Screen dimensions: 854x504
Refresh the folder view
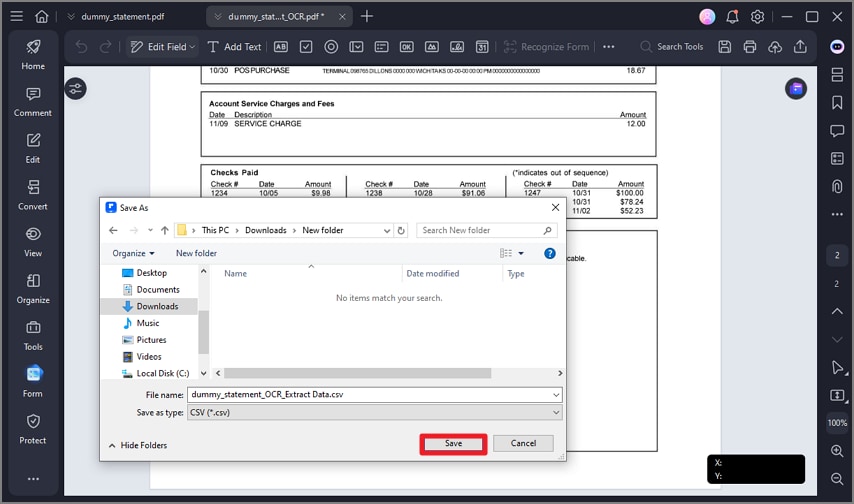pyautogui.click(x=401, y=230)
